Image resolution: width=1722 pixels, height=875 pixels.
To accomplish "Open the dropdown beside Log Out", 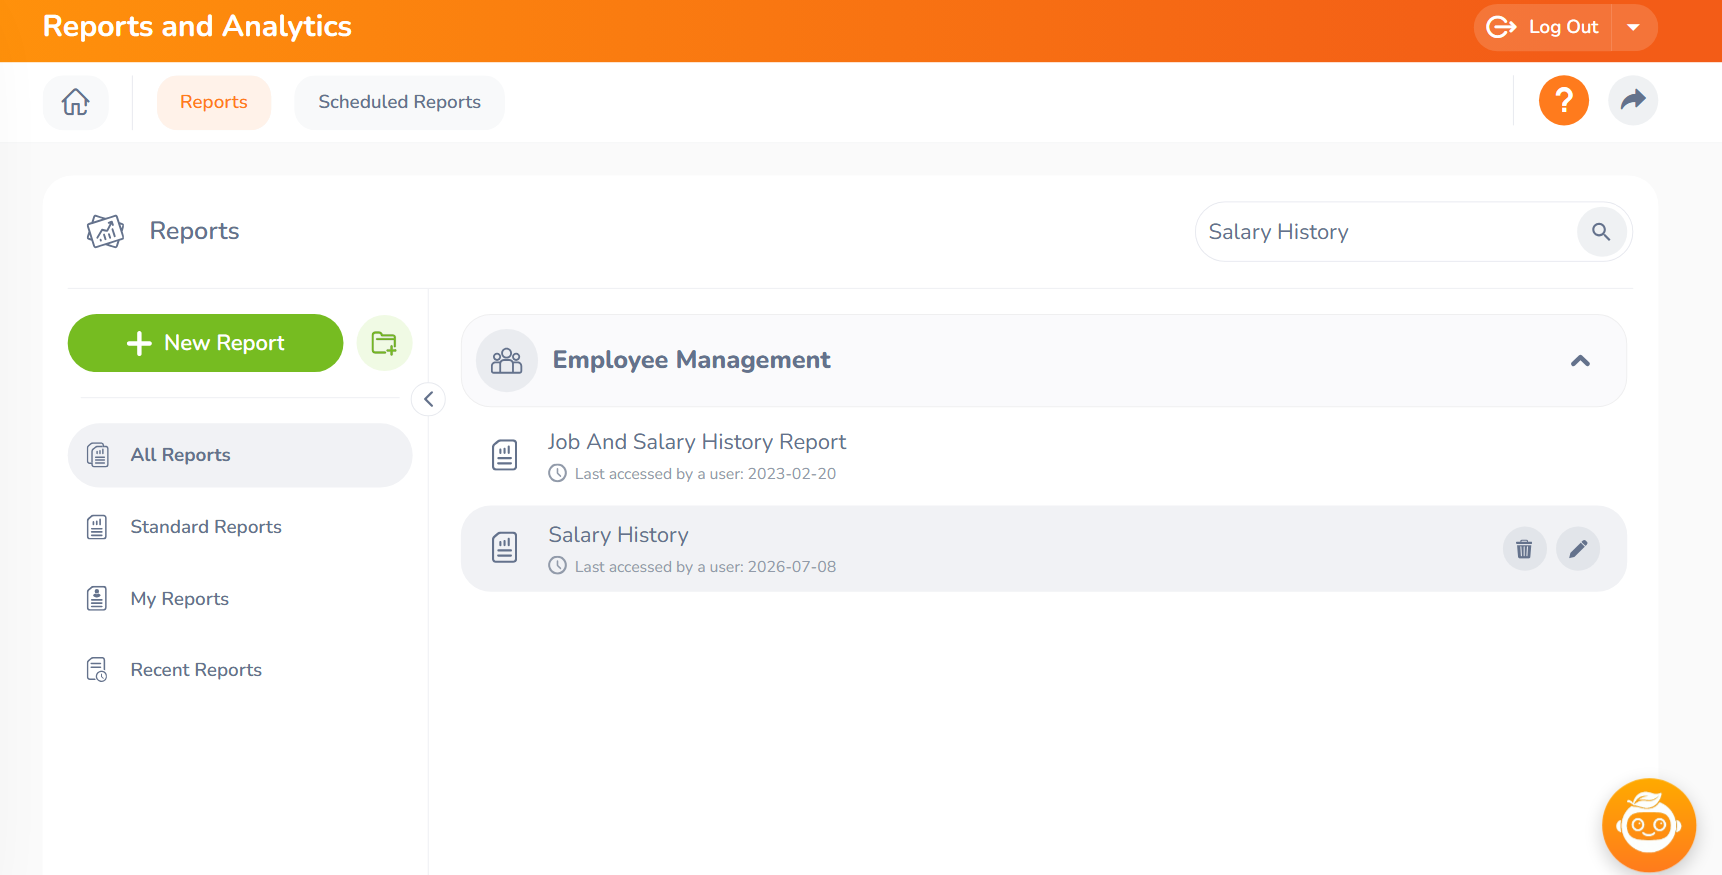I will [x=1633, y=28].
